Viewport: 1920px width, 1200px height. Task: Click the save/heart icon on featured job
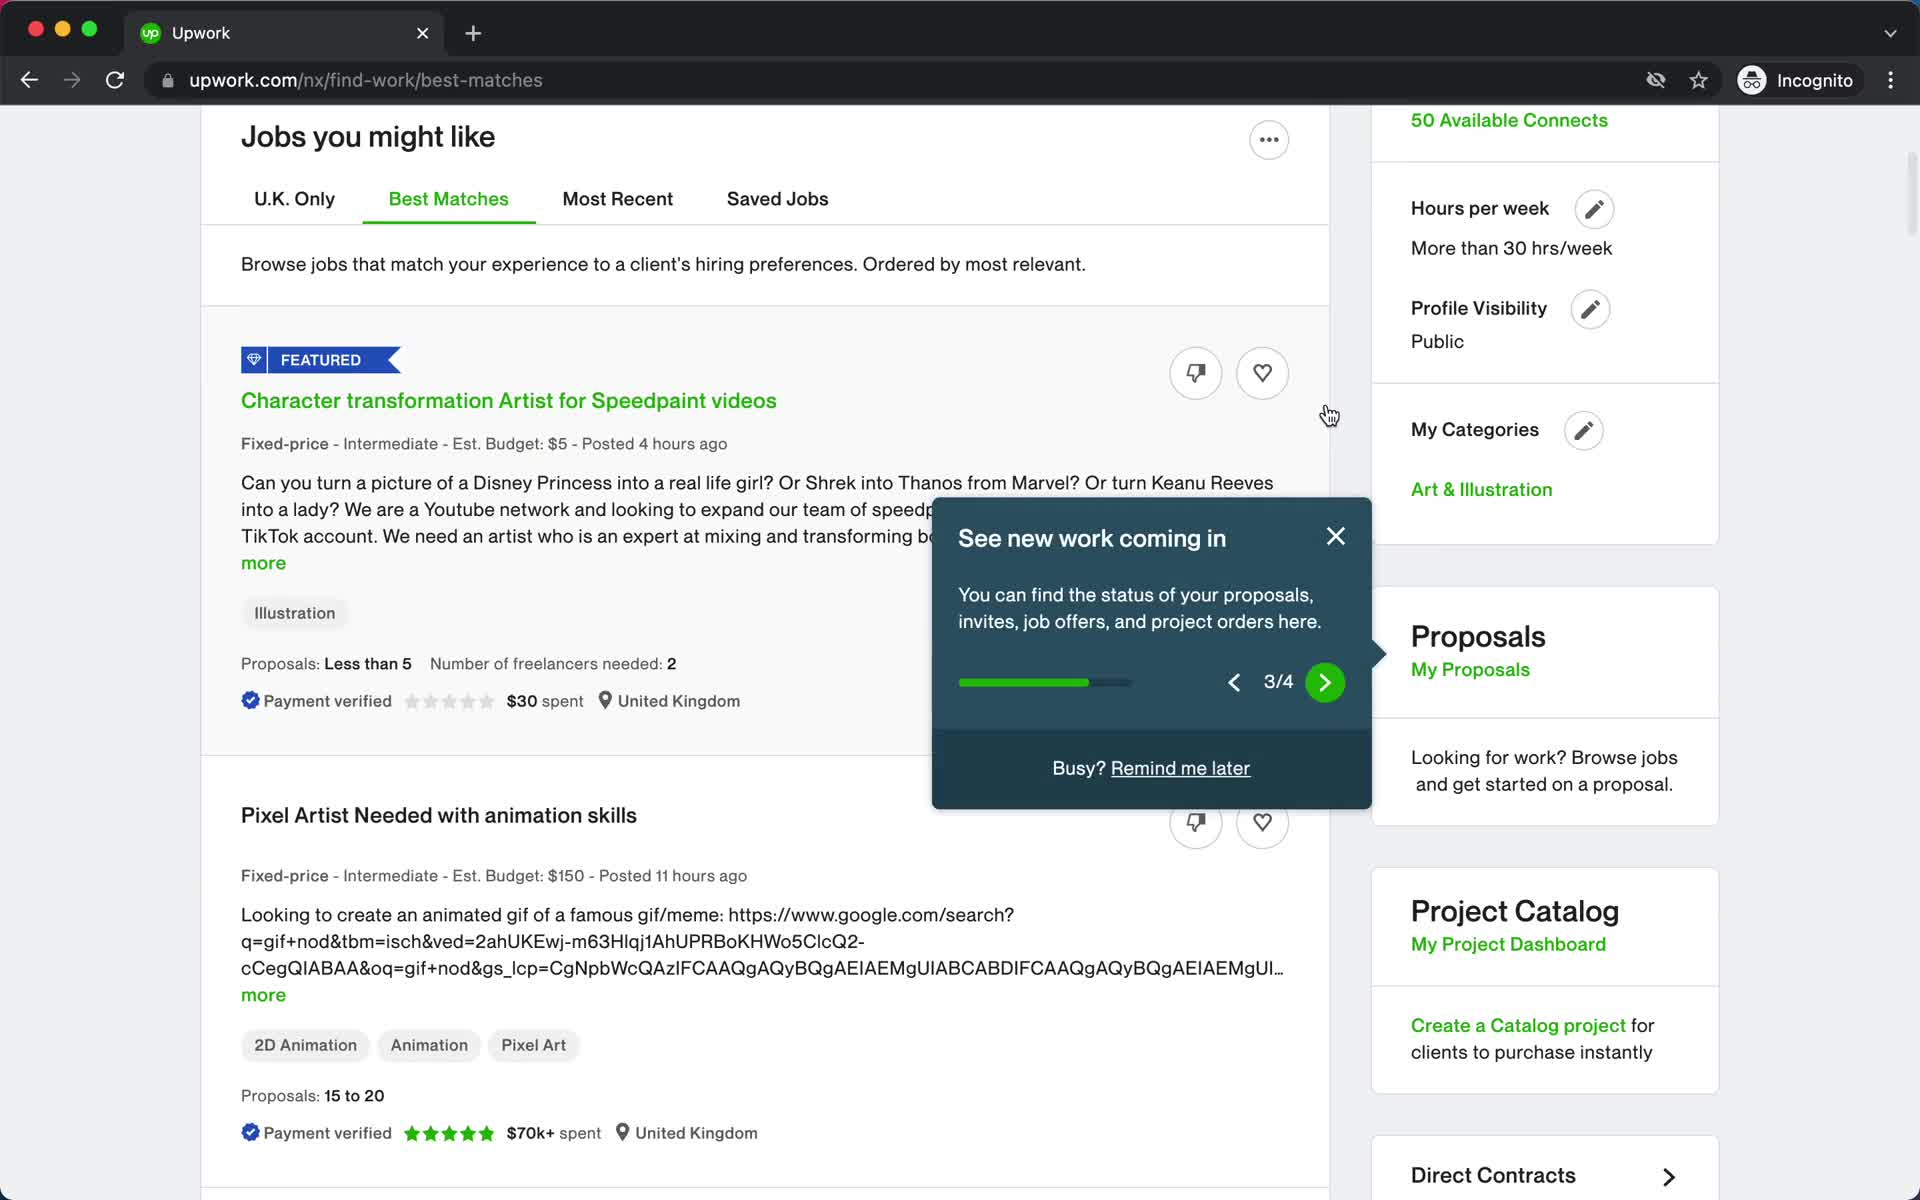click(x=1261, y=372)
